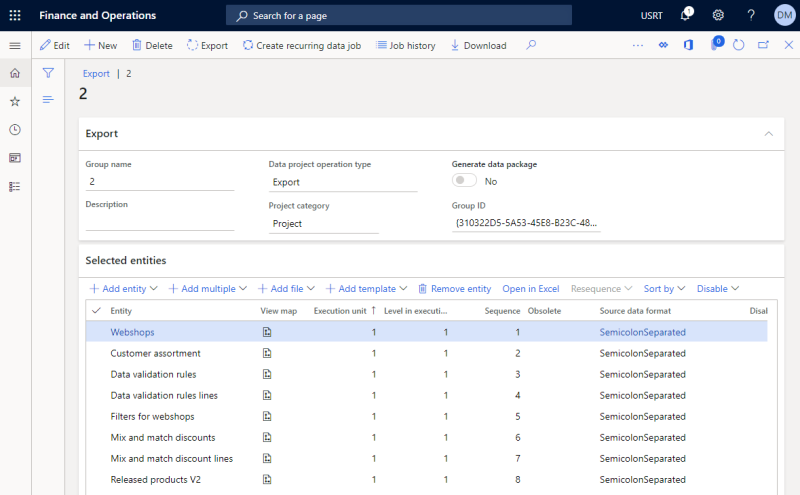Open Project category combo box
The width and height of the screenshot is (800, 495).
pos(323,224)
